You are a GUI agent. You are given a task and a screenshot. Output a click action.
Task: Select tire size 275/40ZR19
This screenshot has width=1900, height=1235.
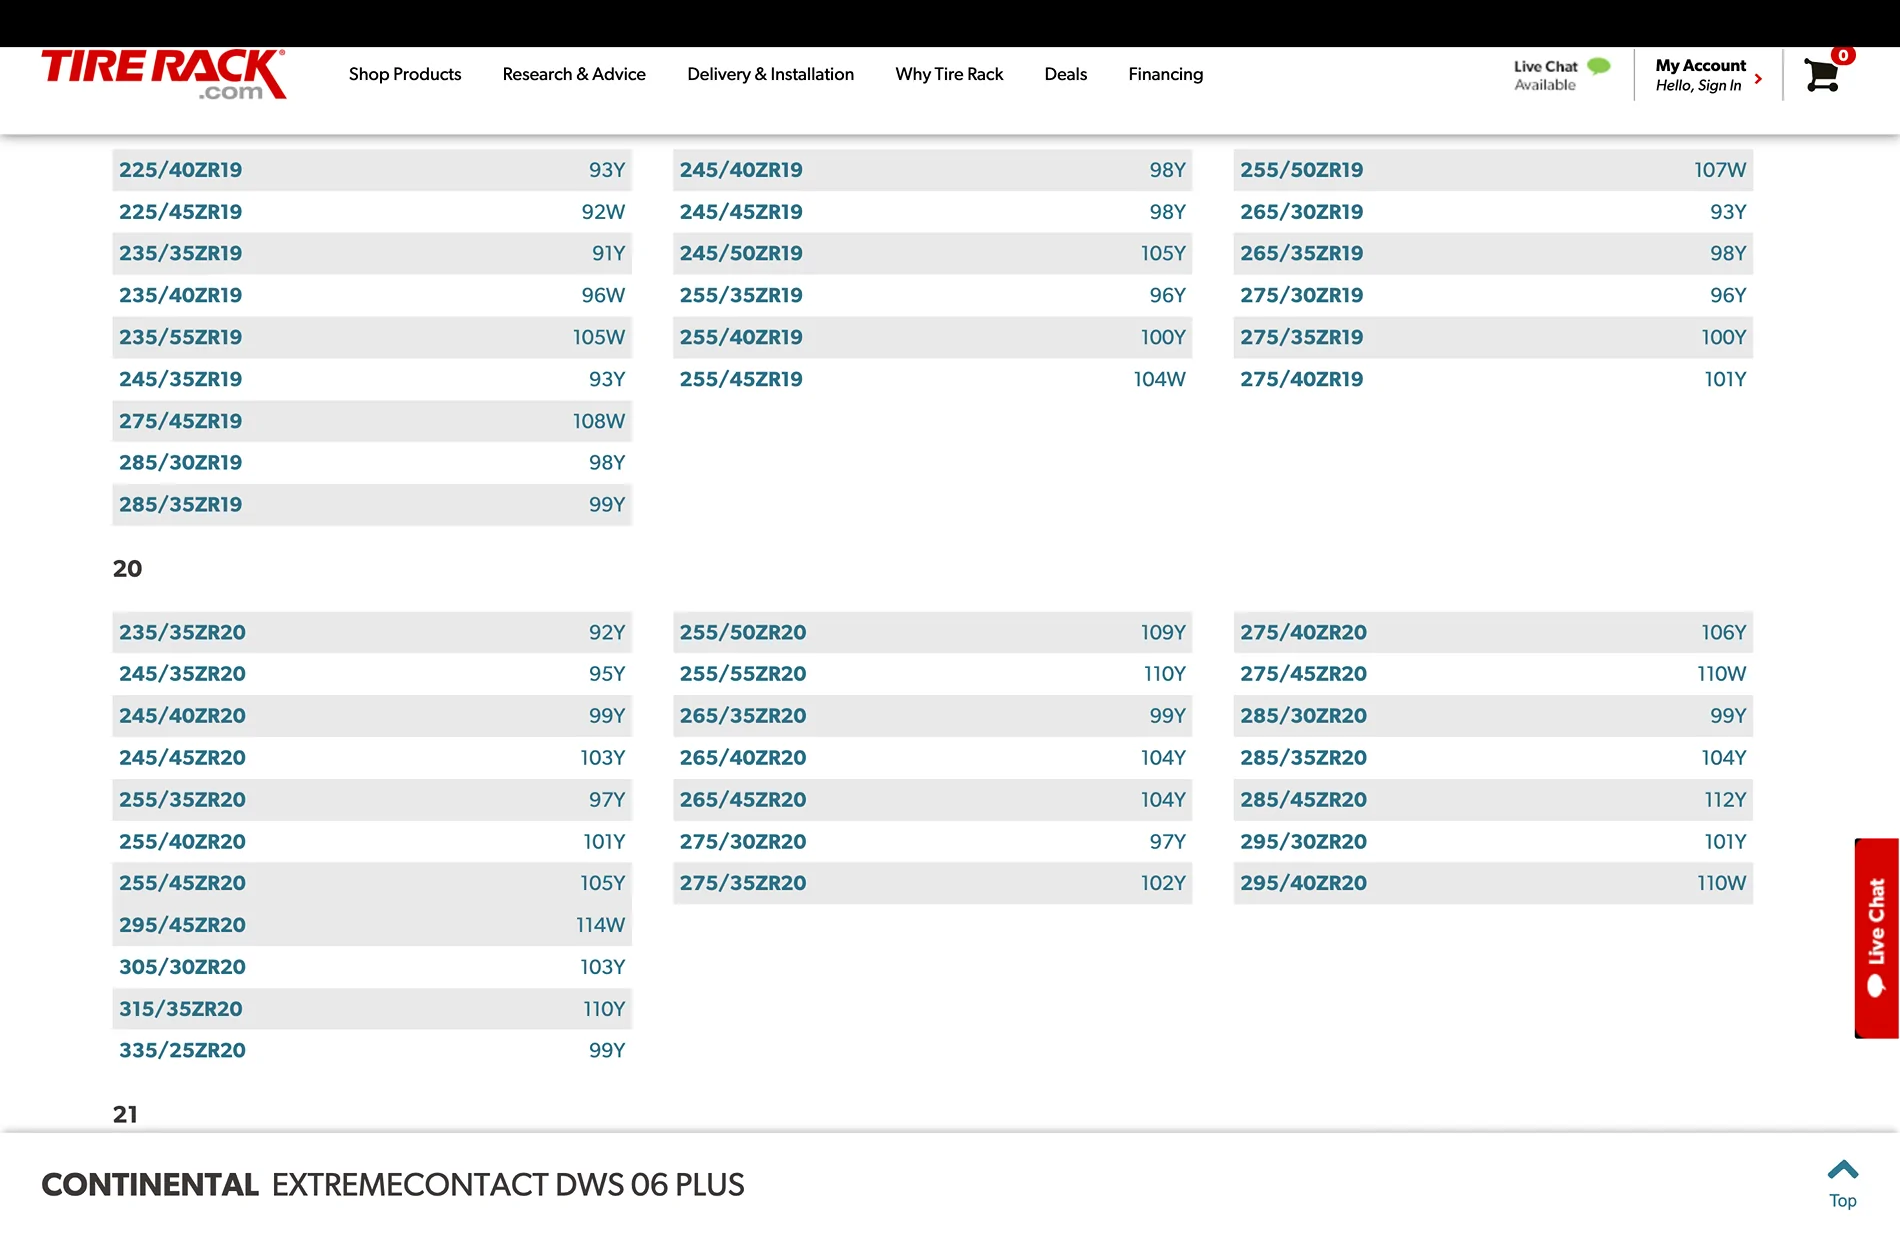(1493, 380)
